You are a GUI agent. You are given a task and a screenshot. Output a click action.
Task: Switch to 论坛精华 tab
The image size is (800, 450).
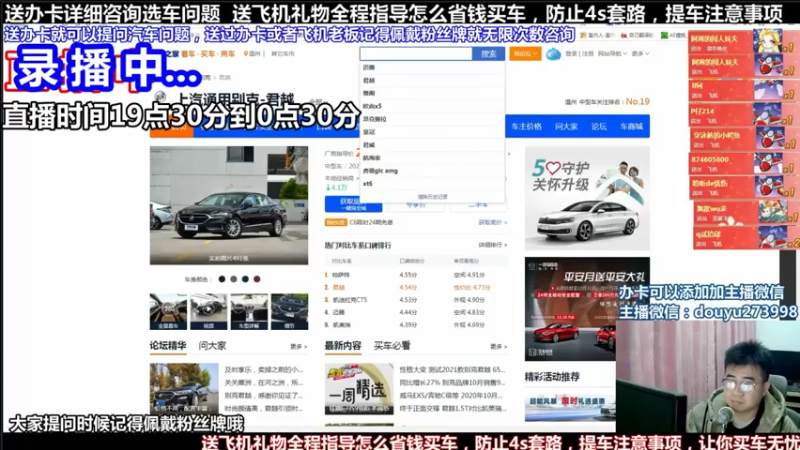point(168,345)
